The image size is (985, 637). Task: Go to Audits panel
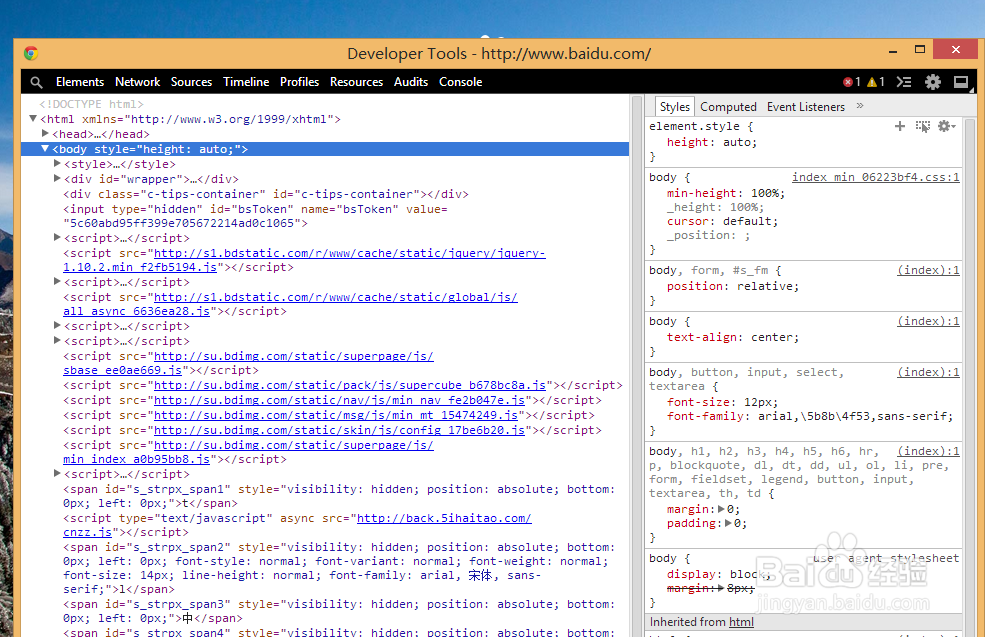411,82
